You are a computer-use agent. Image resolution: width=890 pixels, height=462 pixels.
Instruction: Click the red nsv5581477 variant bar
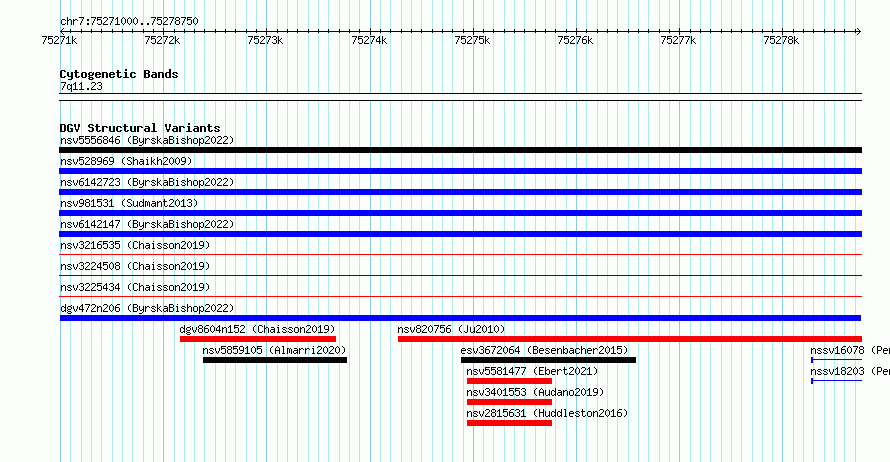(x=509, y=381)
